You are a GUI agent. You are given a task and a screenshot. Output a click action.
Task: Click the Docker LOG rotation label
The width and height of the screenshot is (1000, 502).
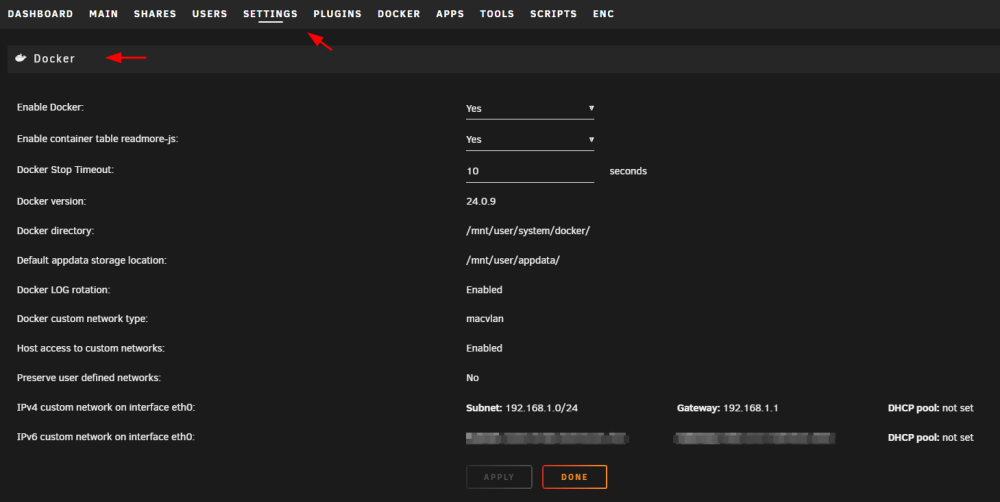[x=63, y=290]
